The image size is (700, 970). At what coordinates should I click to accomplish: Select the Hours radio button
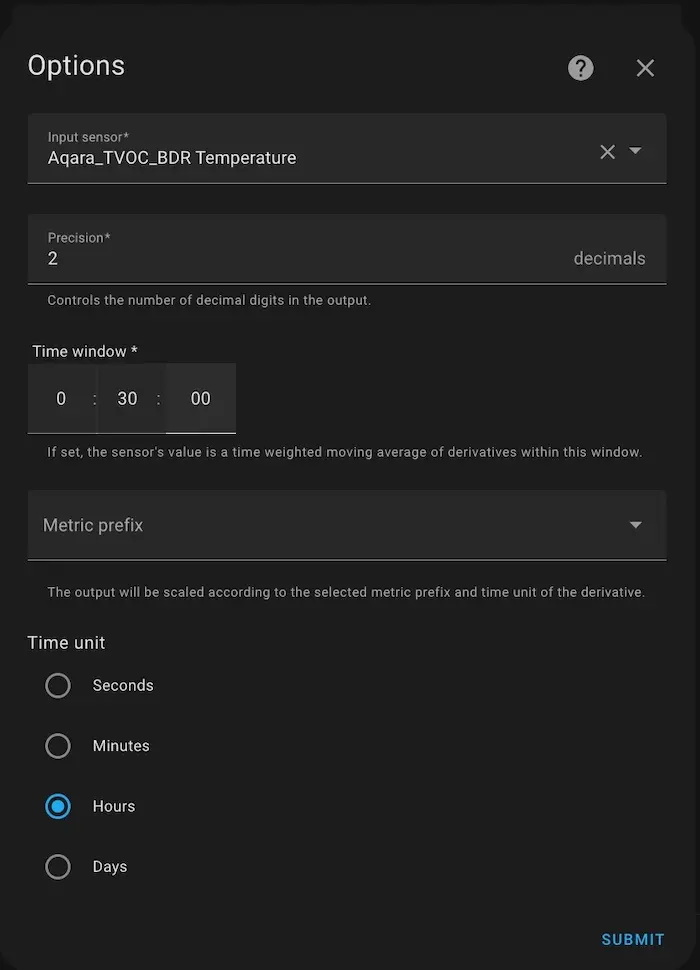tap(58, 806)
